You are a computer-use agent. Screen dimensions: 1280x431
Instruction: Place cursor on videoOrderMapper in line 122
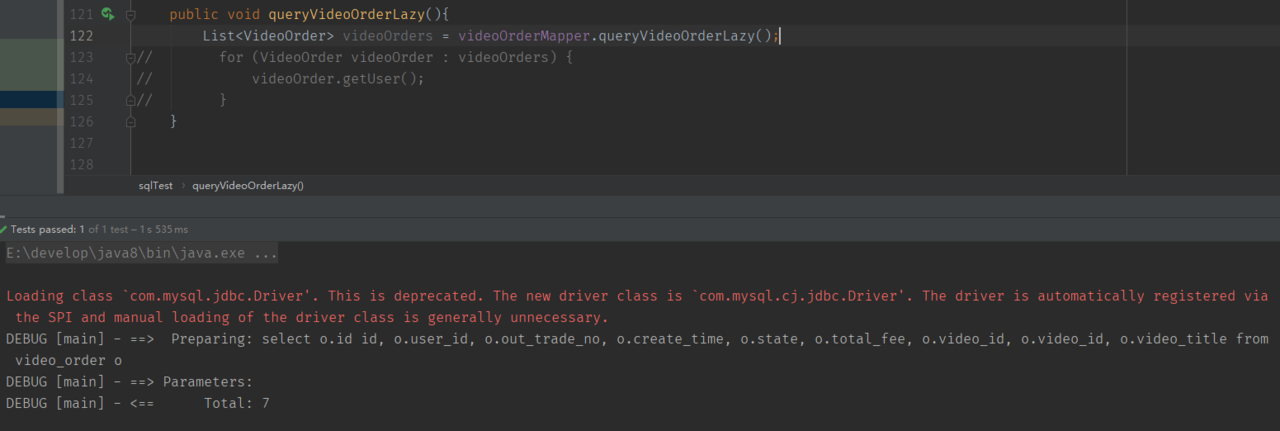point(524,36)
